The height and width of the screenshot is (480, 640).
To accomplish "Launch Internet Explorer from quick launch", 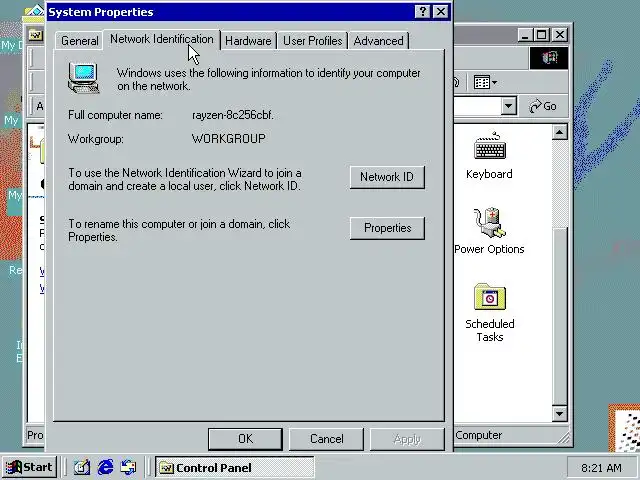I will click(105, 467).
